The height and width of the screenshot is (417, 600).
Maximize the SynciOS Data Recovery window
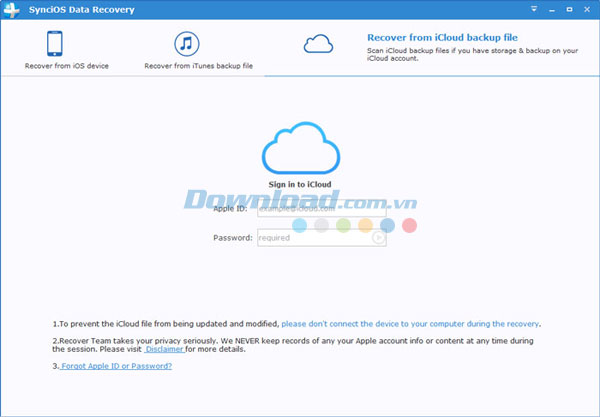pos(569,9)
